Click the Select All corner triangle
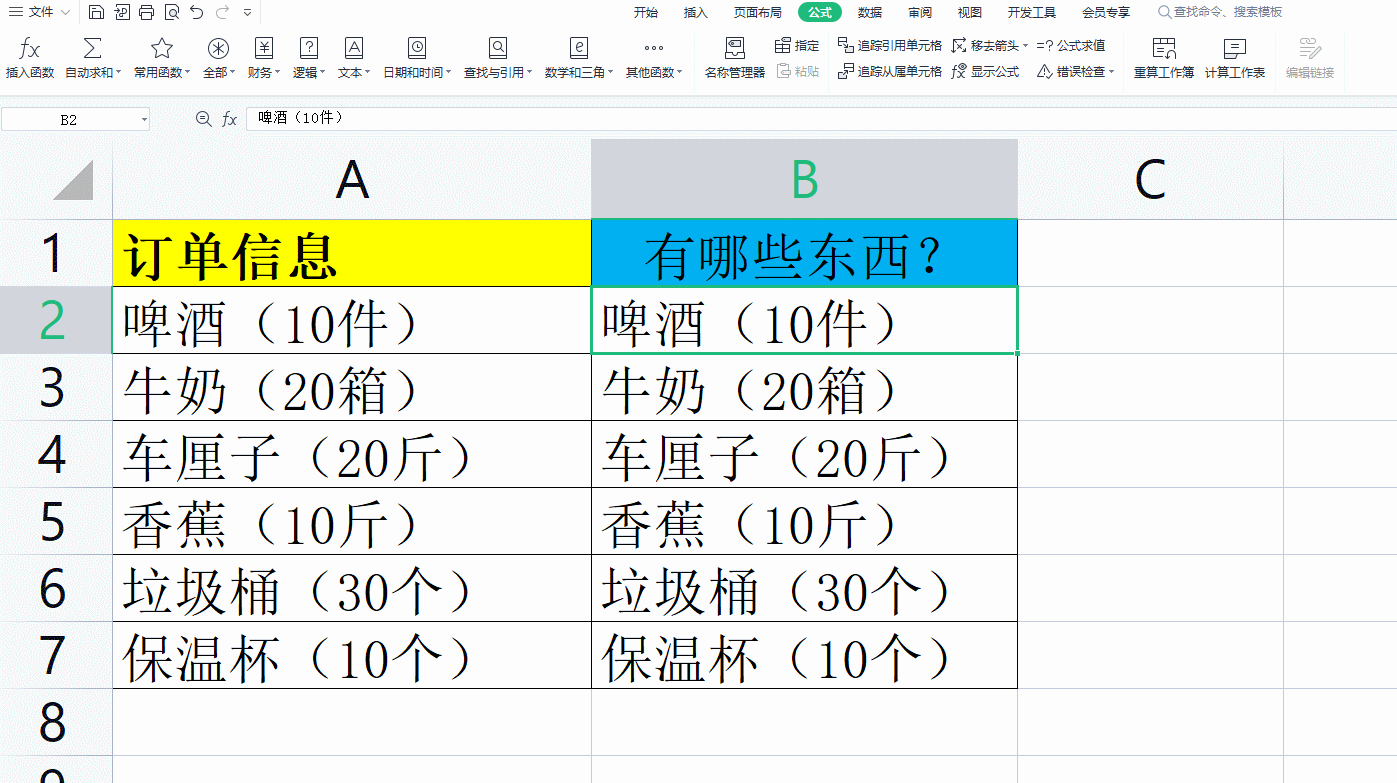 point(72,180)
